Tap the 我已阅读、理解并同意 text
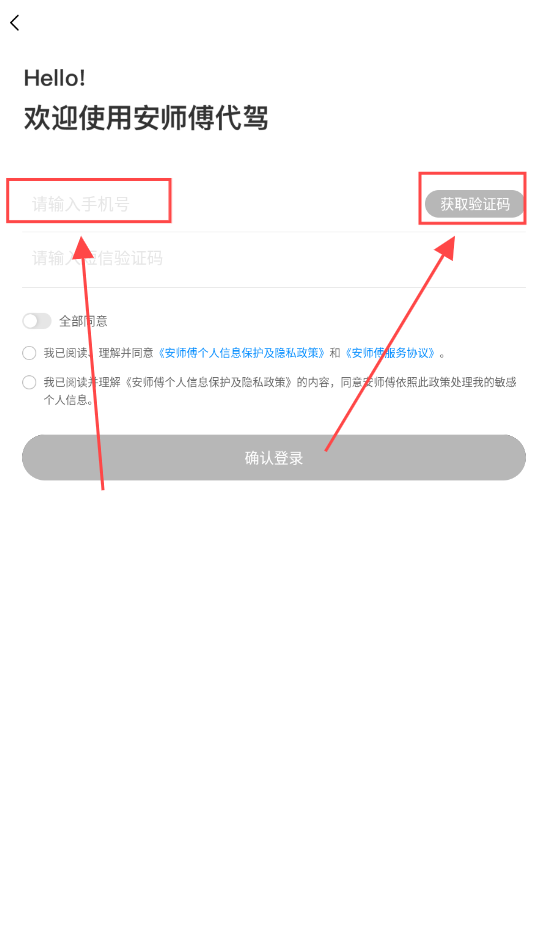544x950 pixels. click(x=99, y=353)
